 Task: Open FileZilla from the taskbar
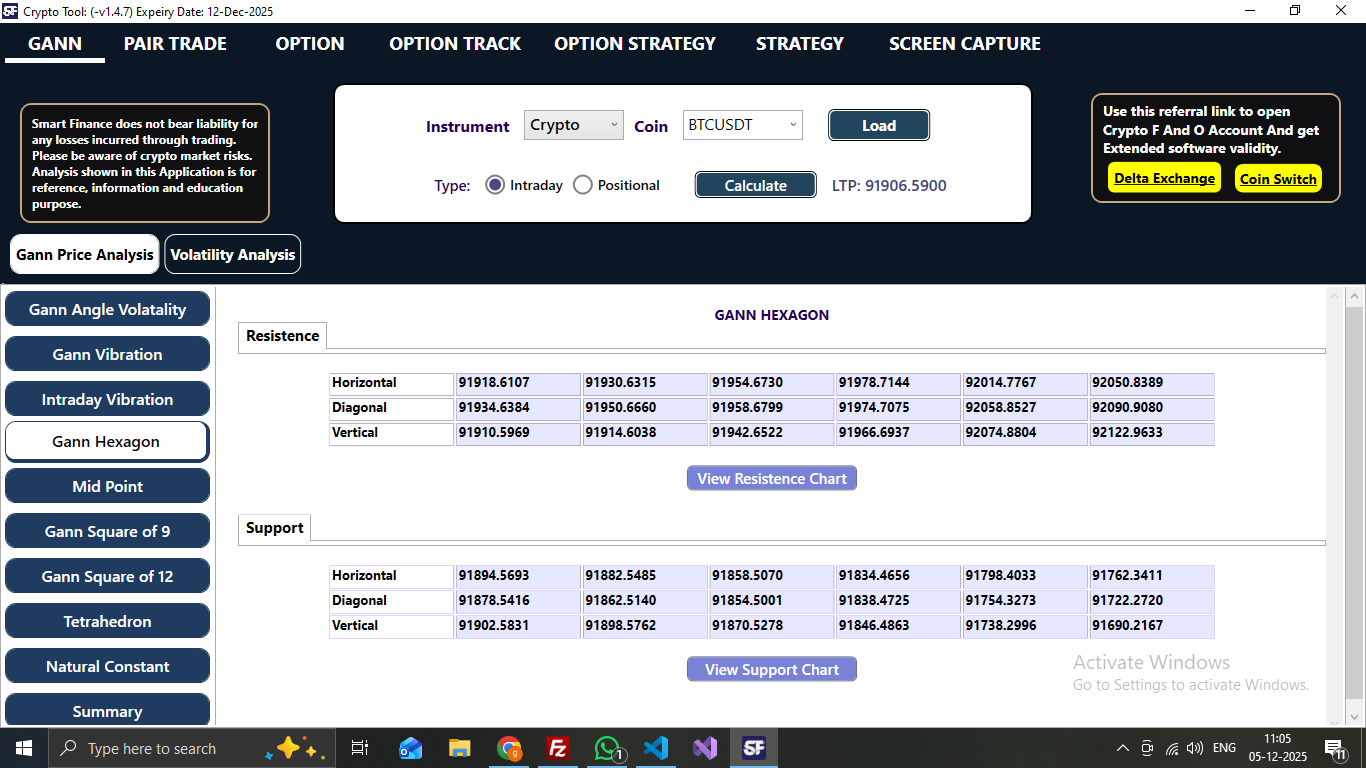pyautogui.click(x=557, y=747)
